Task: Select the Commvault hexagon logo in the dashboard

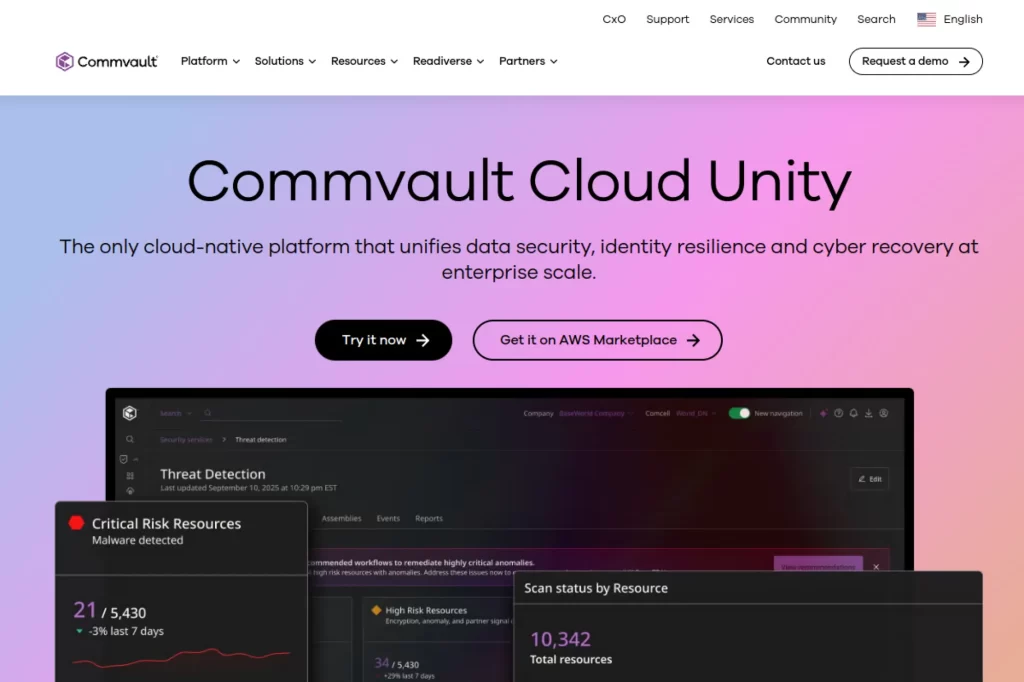Action: (x=130, y=413)
